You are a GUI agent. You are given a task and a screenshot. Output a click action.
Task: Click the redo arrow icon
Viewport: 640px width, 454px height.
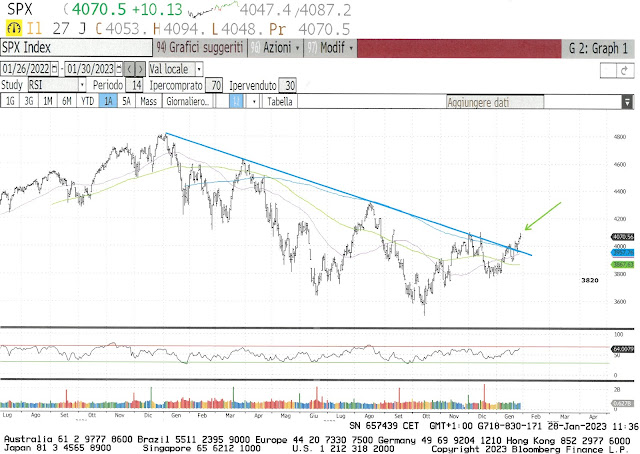tap(624, 71)
